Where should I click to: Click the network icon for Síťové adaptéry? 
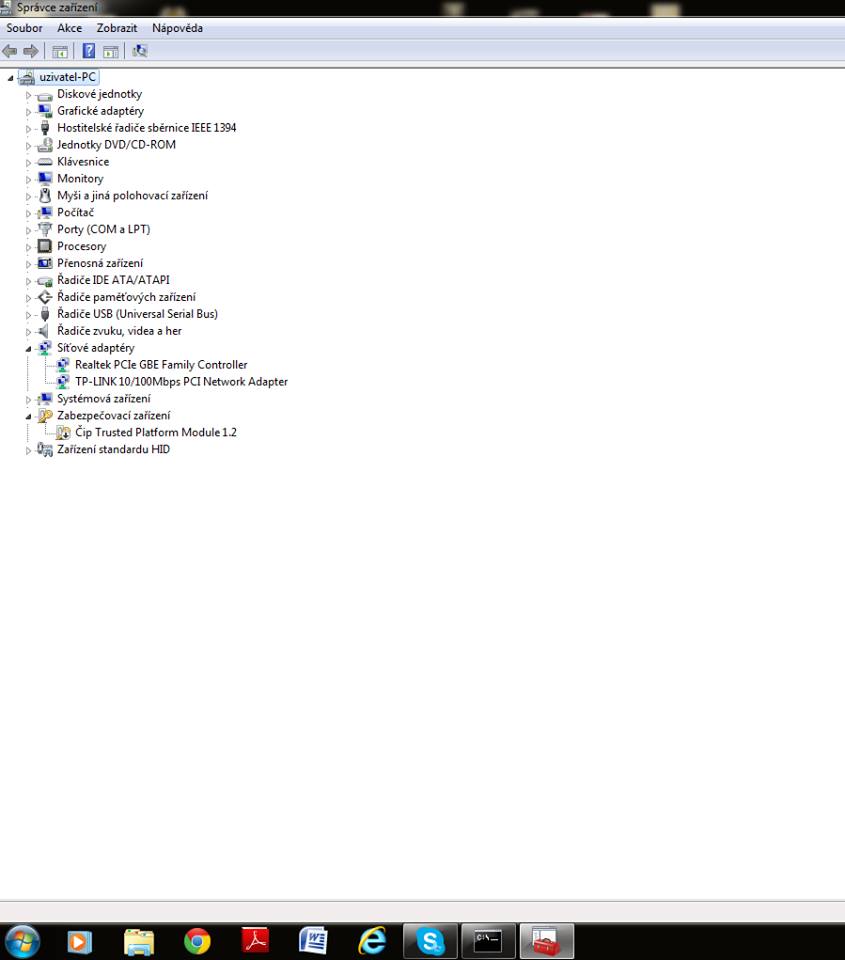tap(45, 348)
